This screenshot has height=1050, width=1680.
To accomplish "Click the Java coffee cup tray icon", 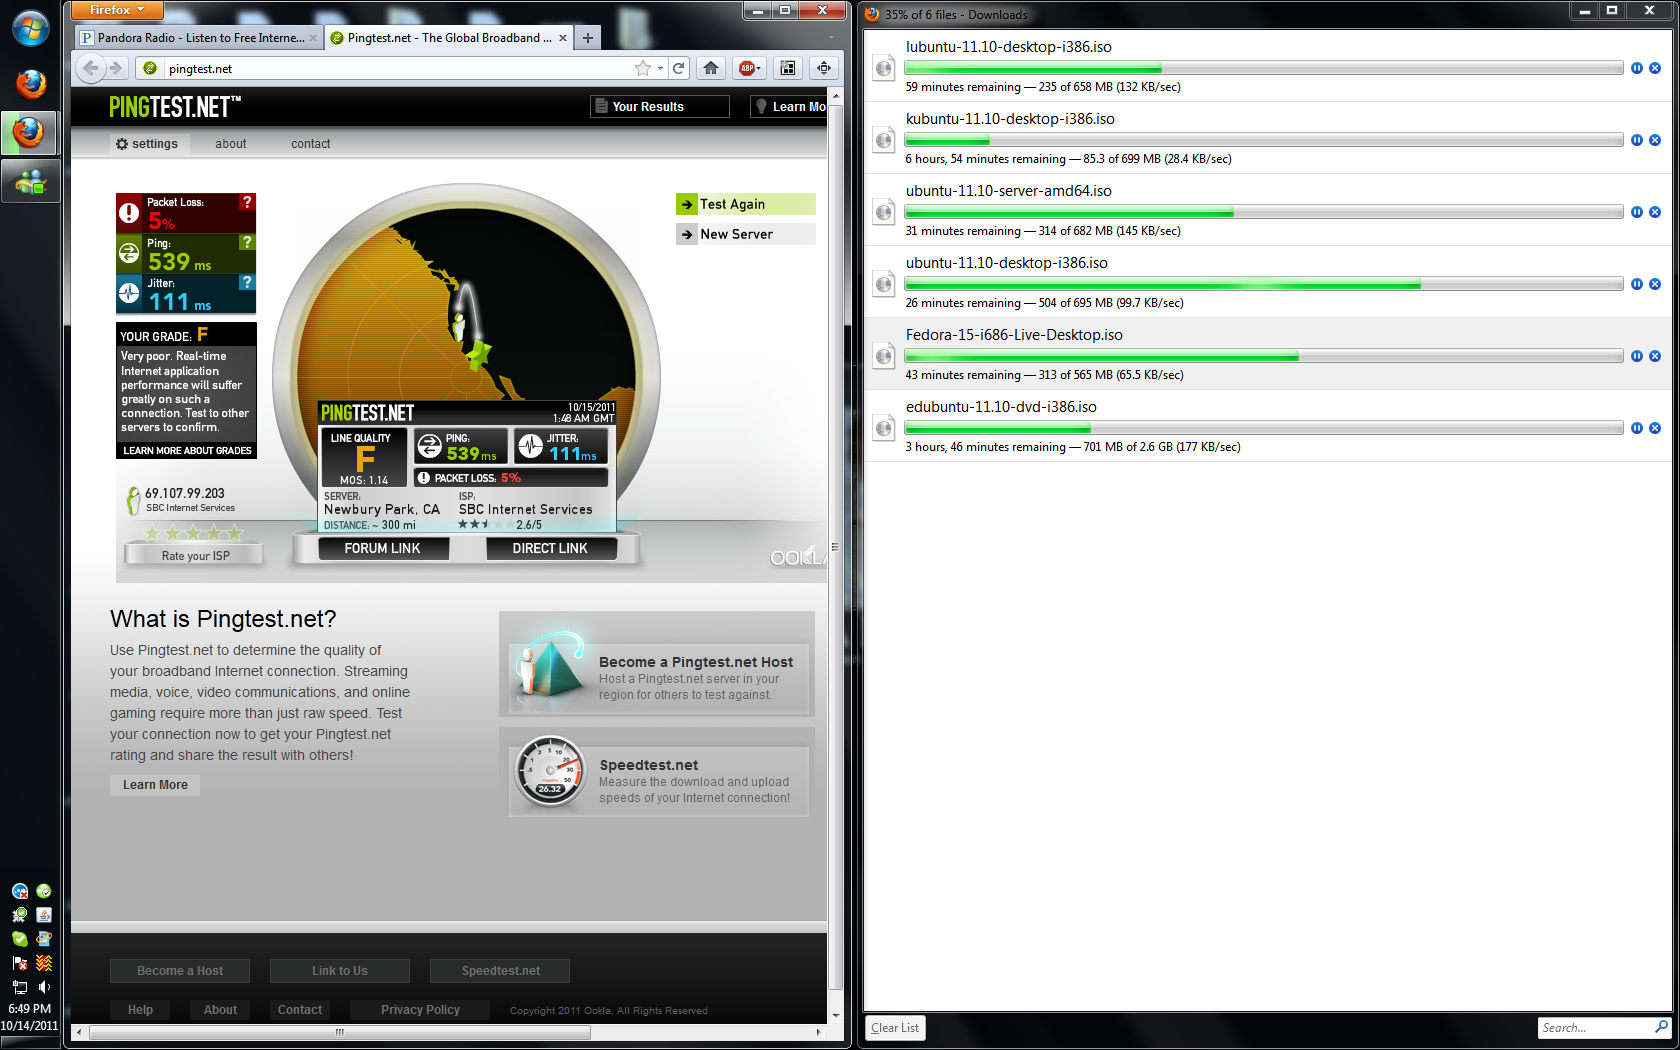I will coord(44,914).
